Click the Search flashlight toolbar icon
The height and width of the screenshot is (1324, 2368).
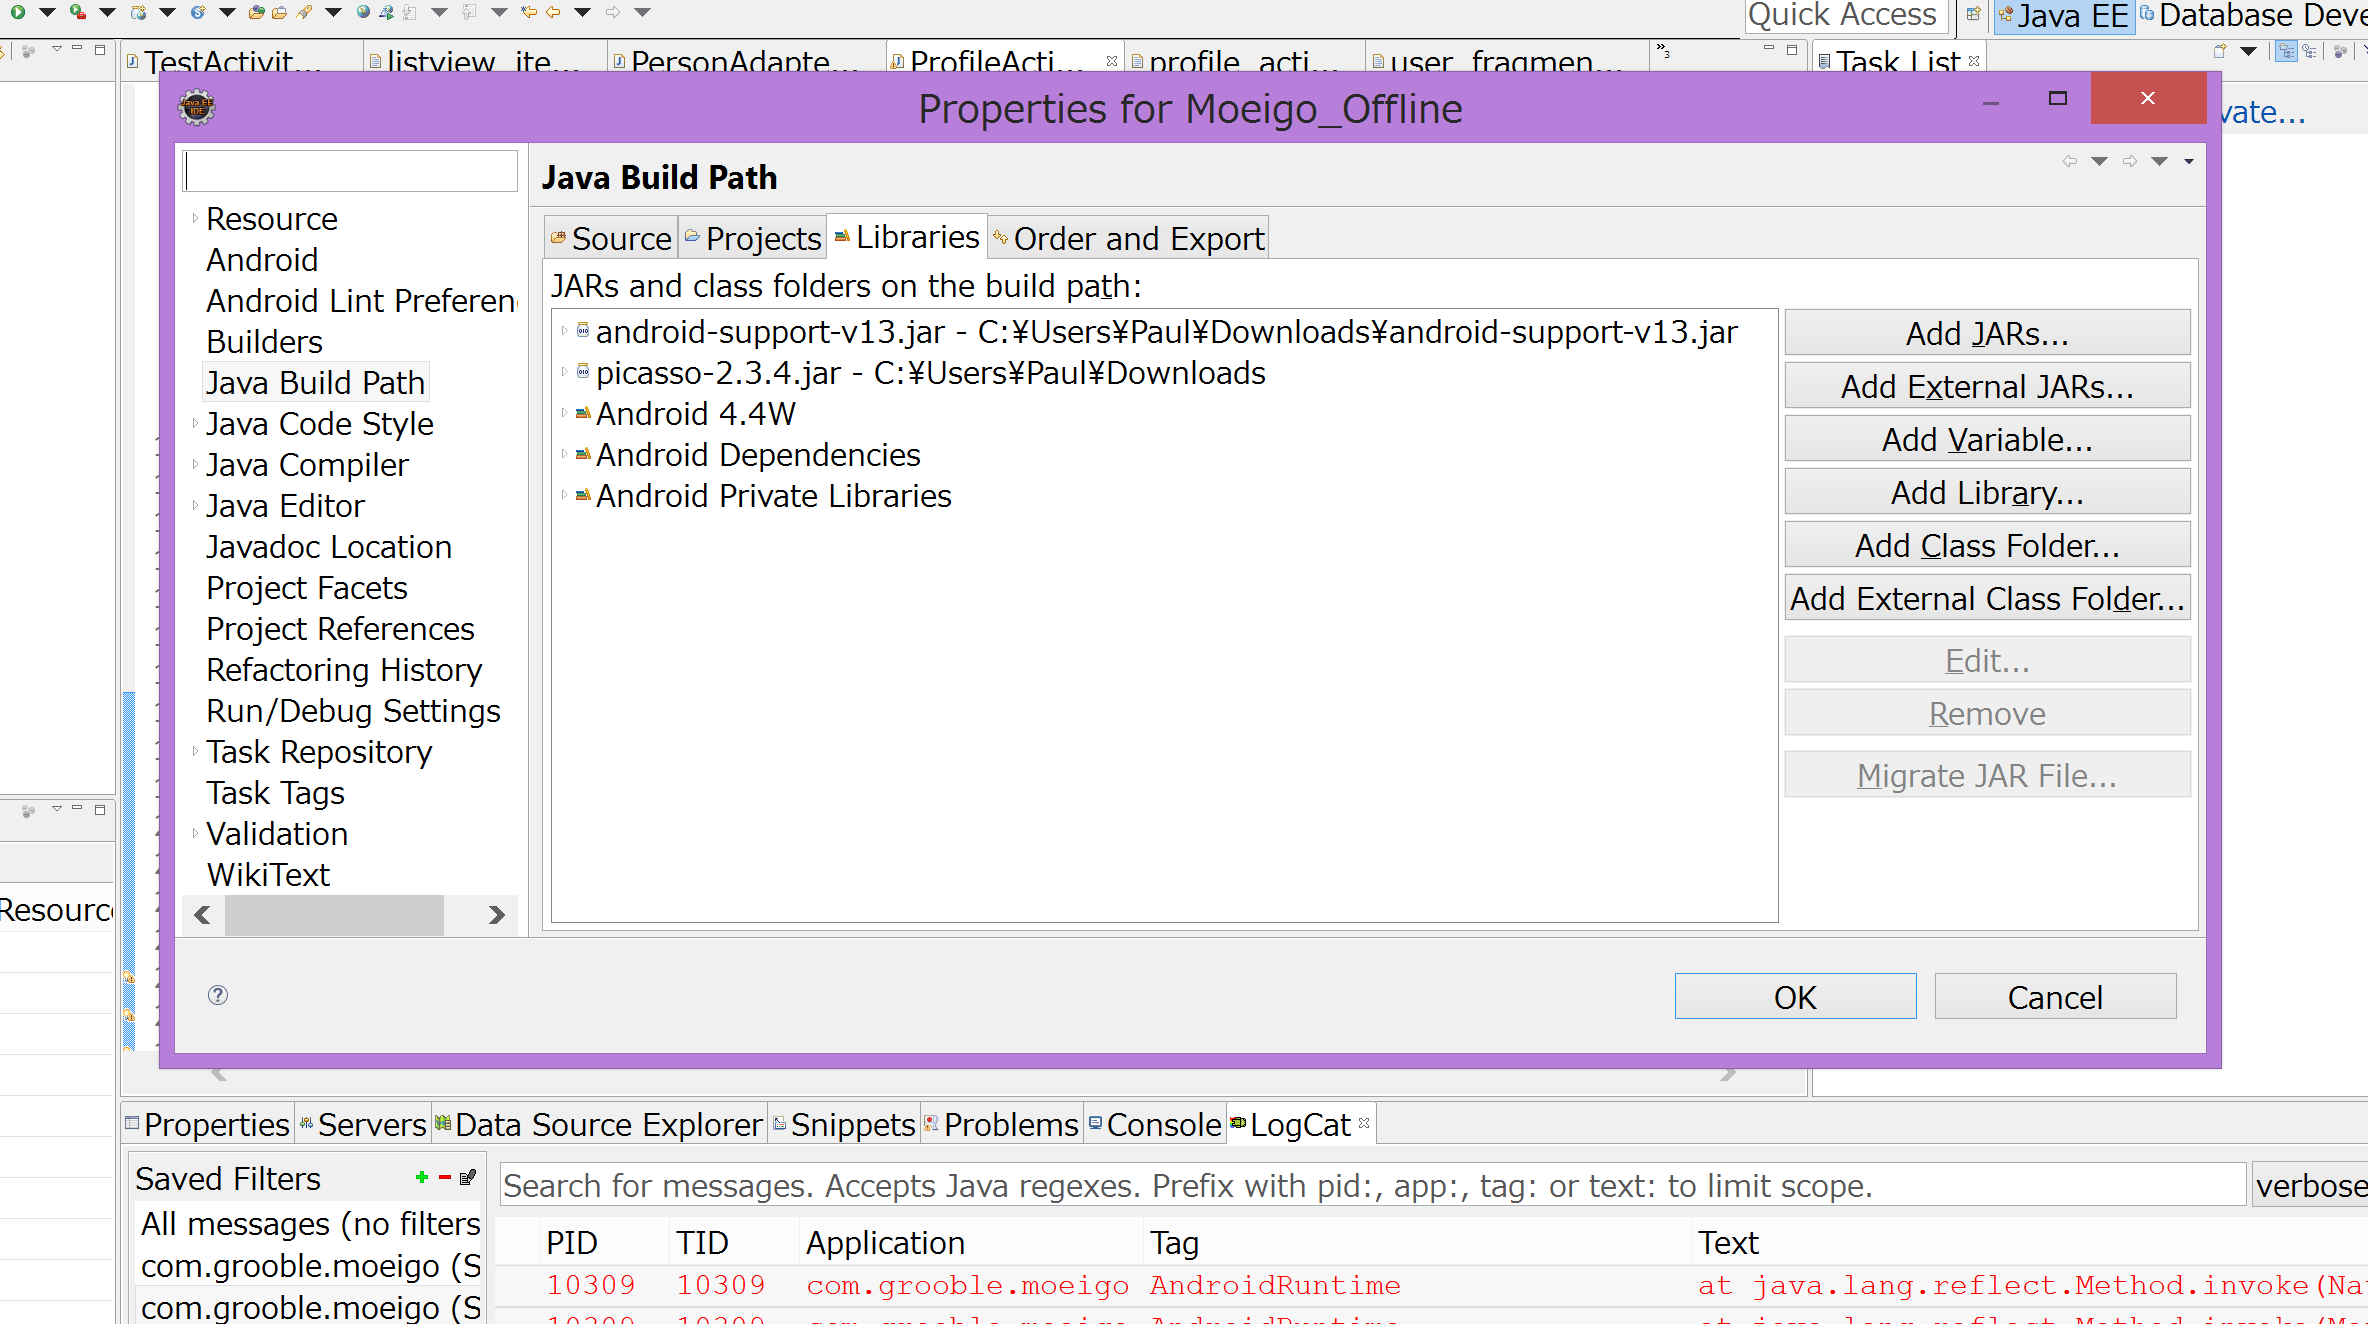304,12
